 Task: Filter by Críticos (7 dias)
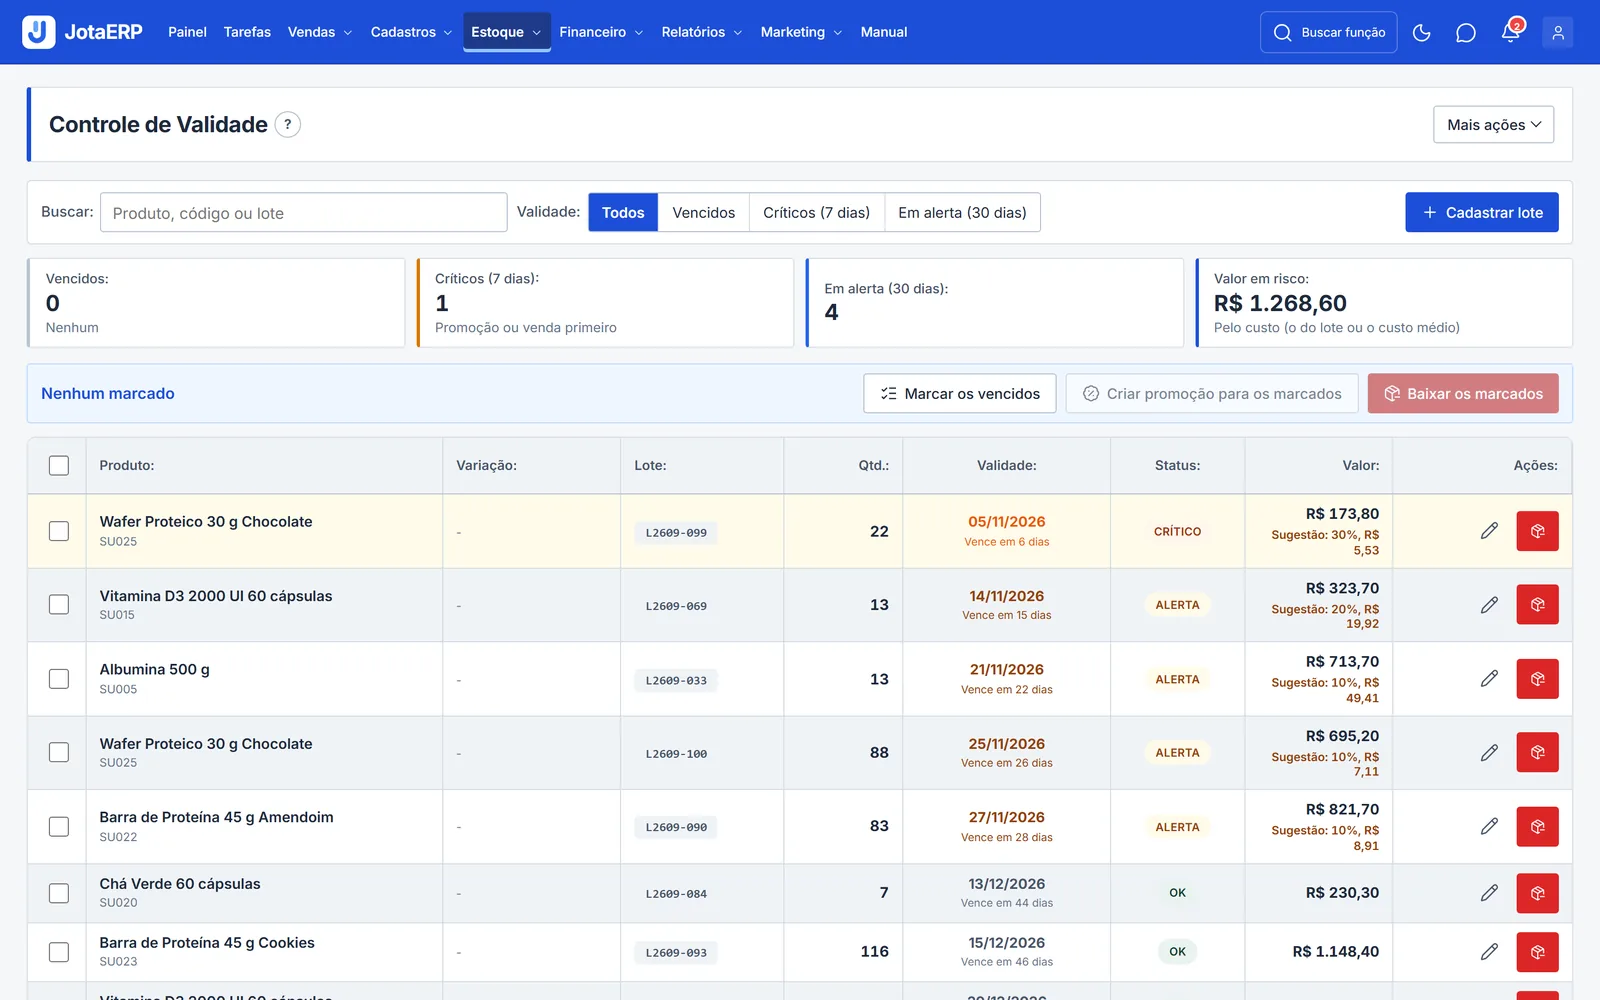[x=816, y=213]
